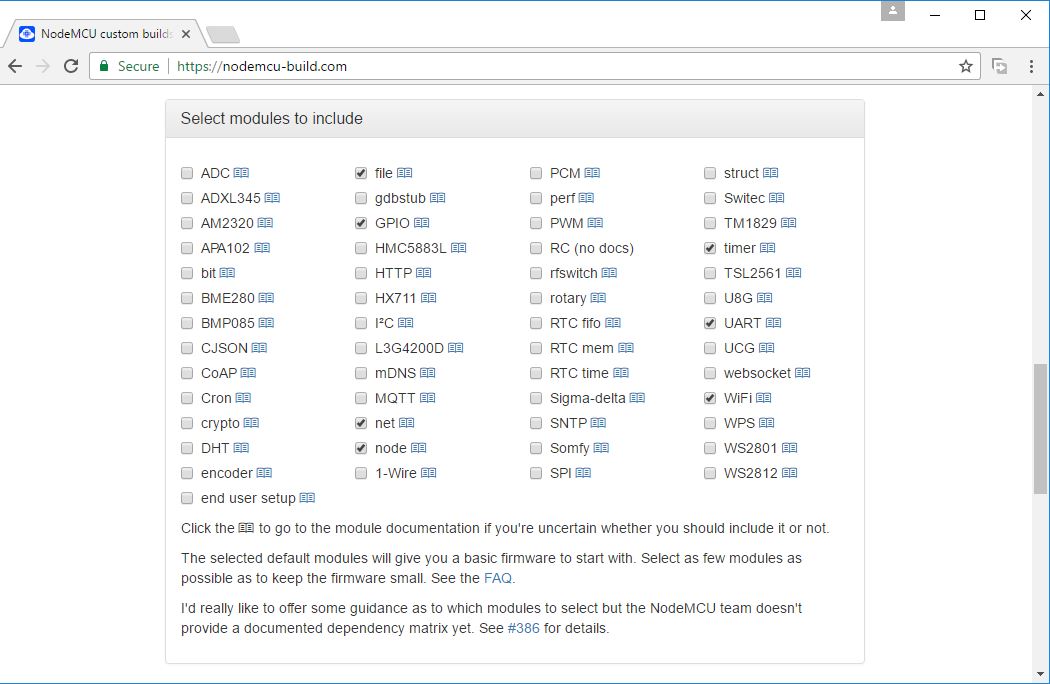The height and width of the screenshot is (684, 1050).
Task: Open the FAQ link
Action: coord(498,578)
